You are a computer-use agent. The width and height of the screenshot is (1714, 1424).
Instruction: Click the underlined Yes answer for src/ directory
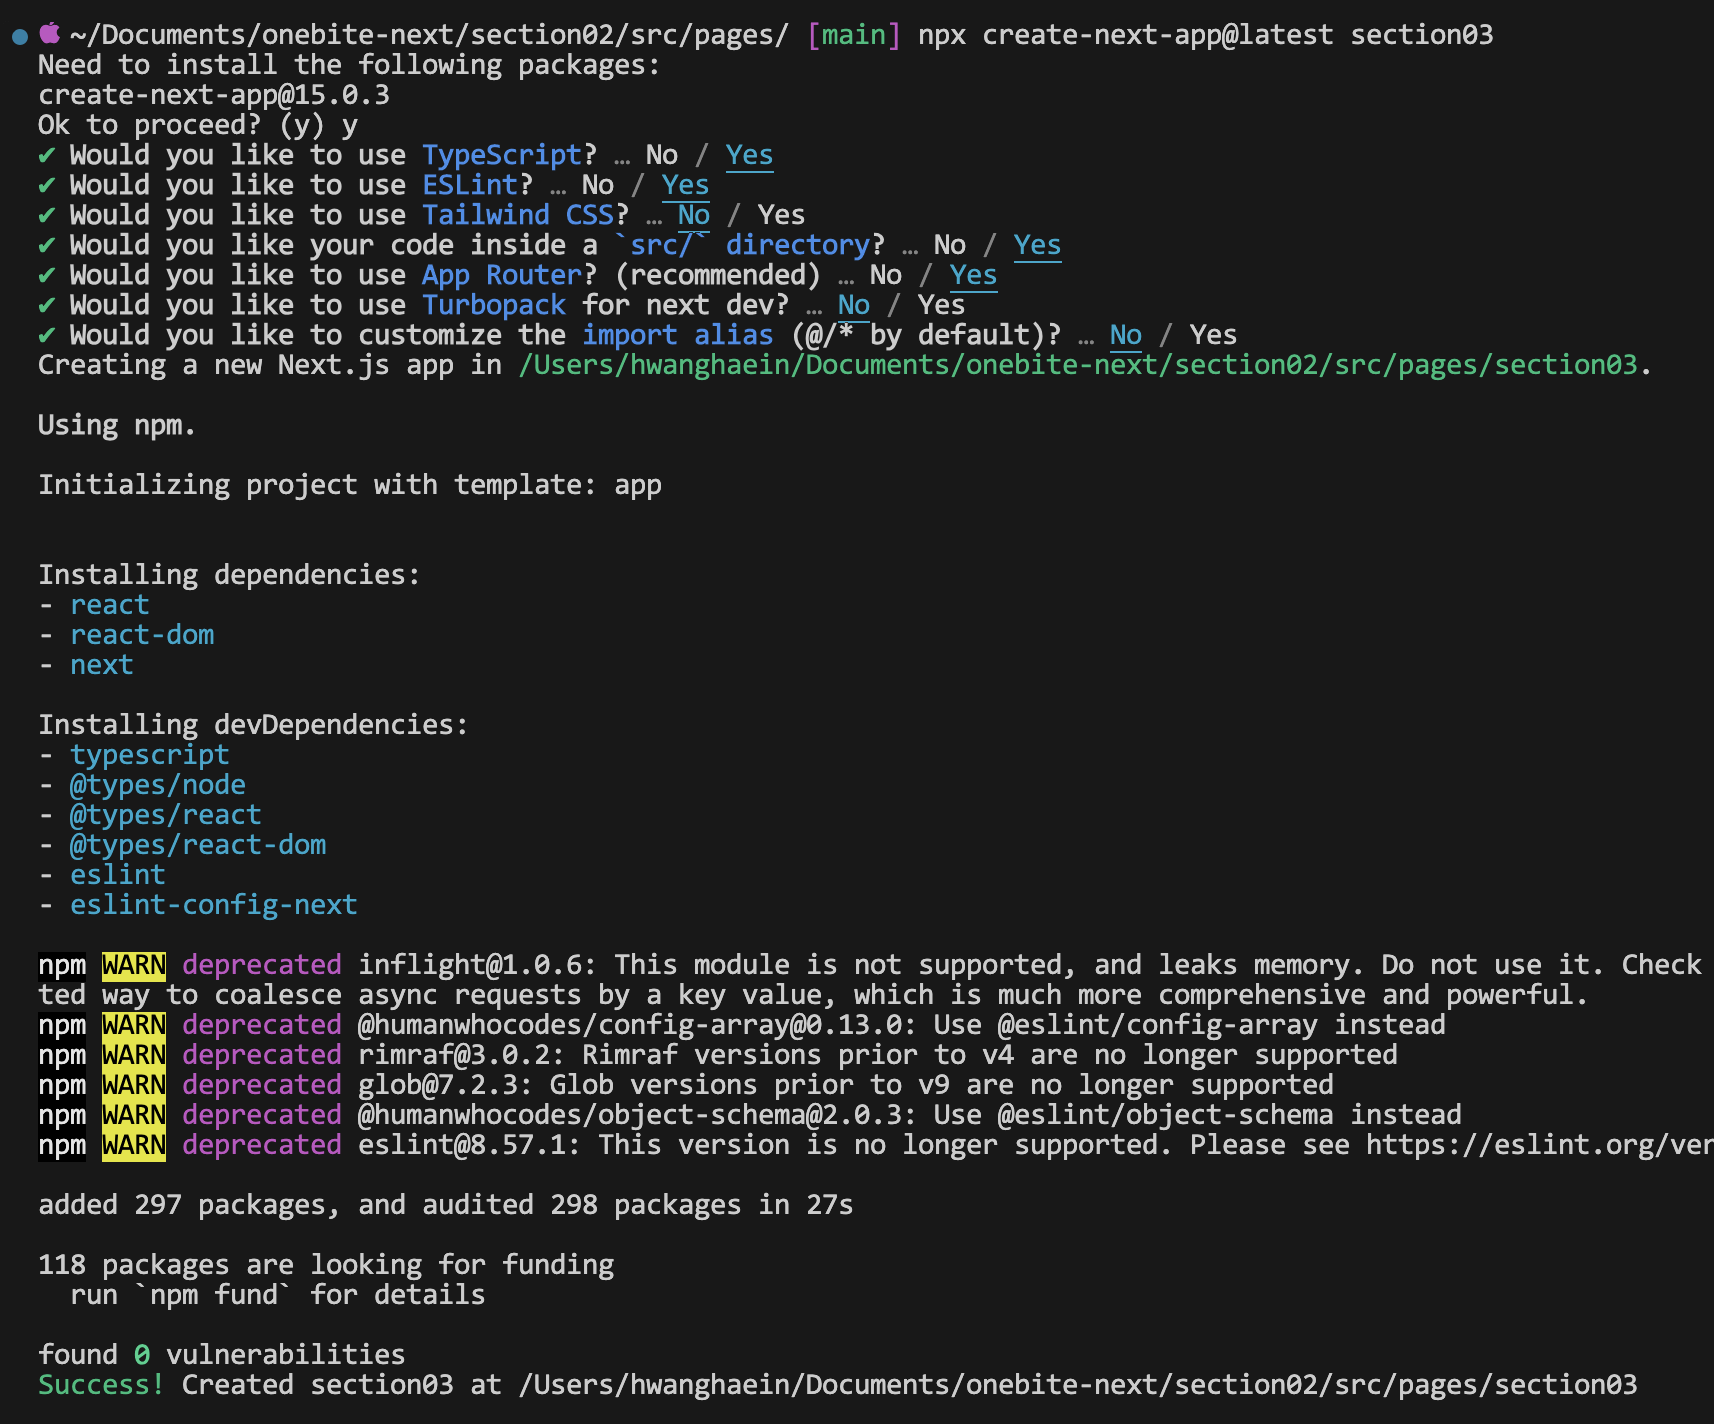(1037, 246)
